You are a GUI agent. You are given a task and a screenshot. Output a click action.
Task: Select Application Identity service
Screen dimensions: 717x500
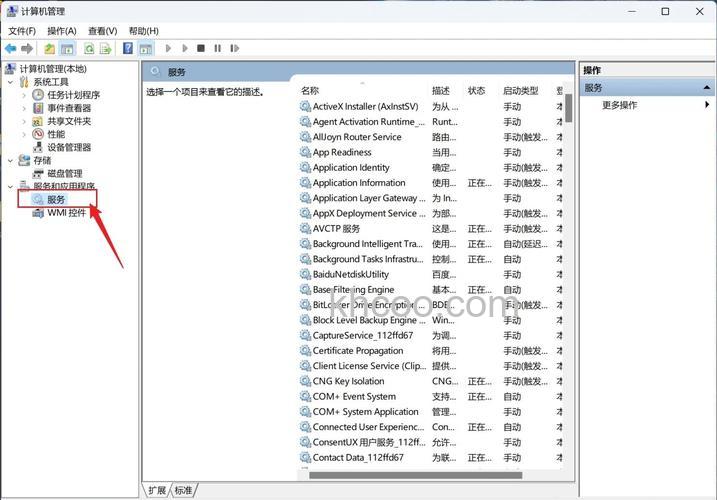coord(351,167)
